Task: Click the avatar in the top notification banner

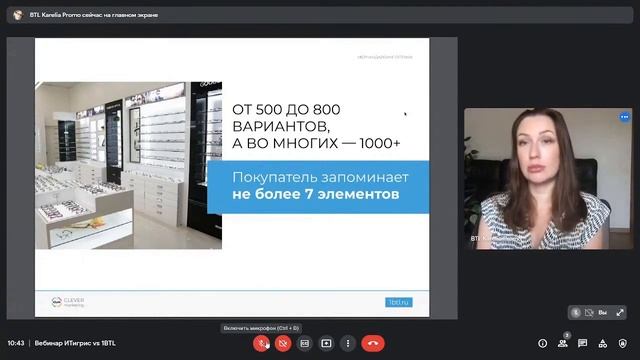Action: coord(18,15)
